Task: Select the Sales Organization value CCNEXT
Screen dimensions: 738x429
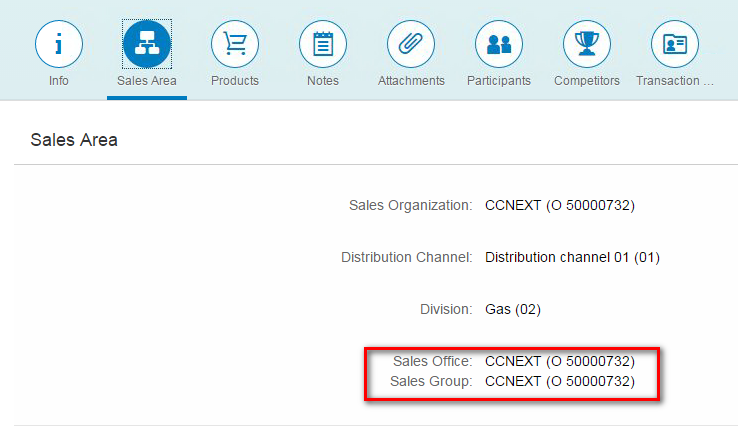Action: [x=560, y=205]
